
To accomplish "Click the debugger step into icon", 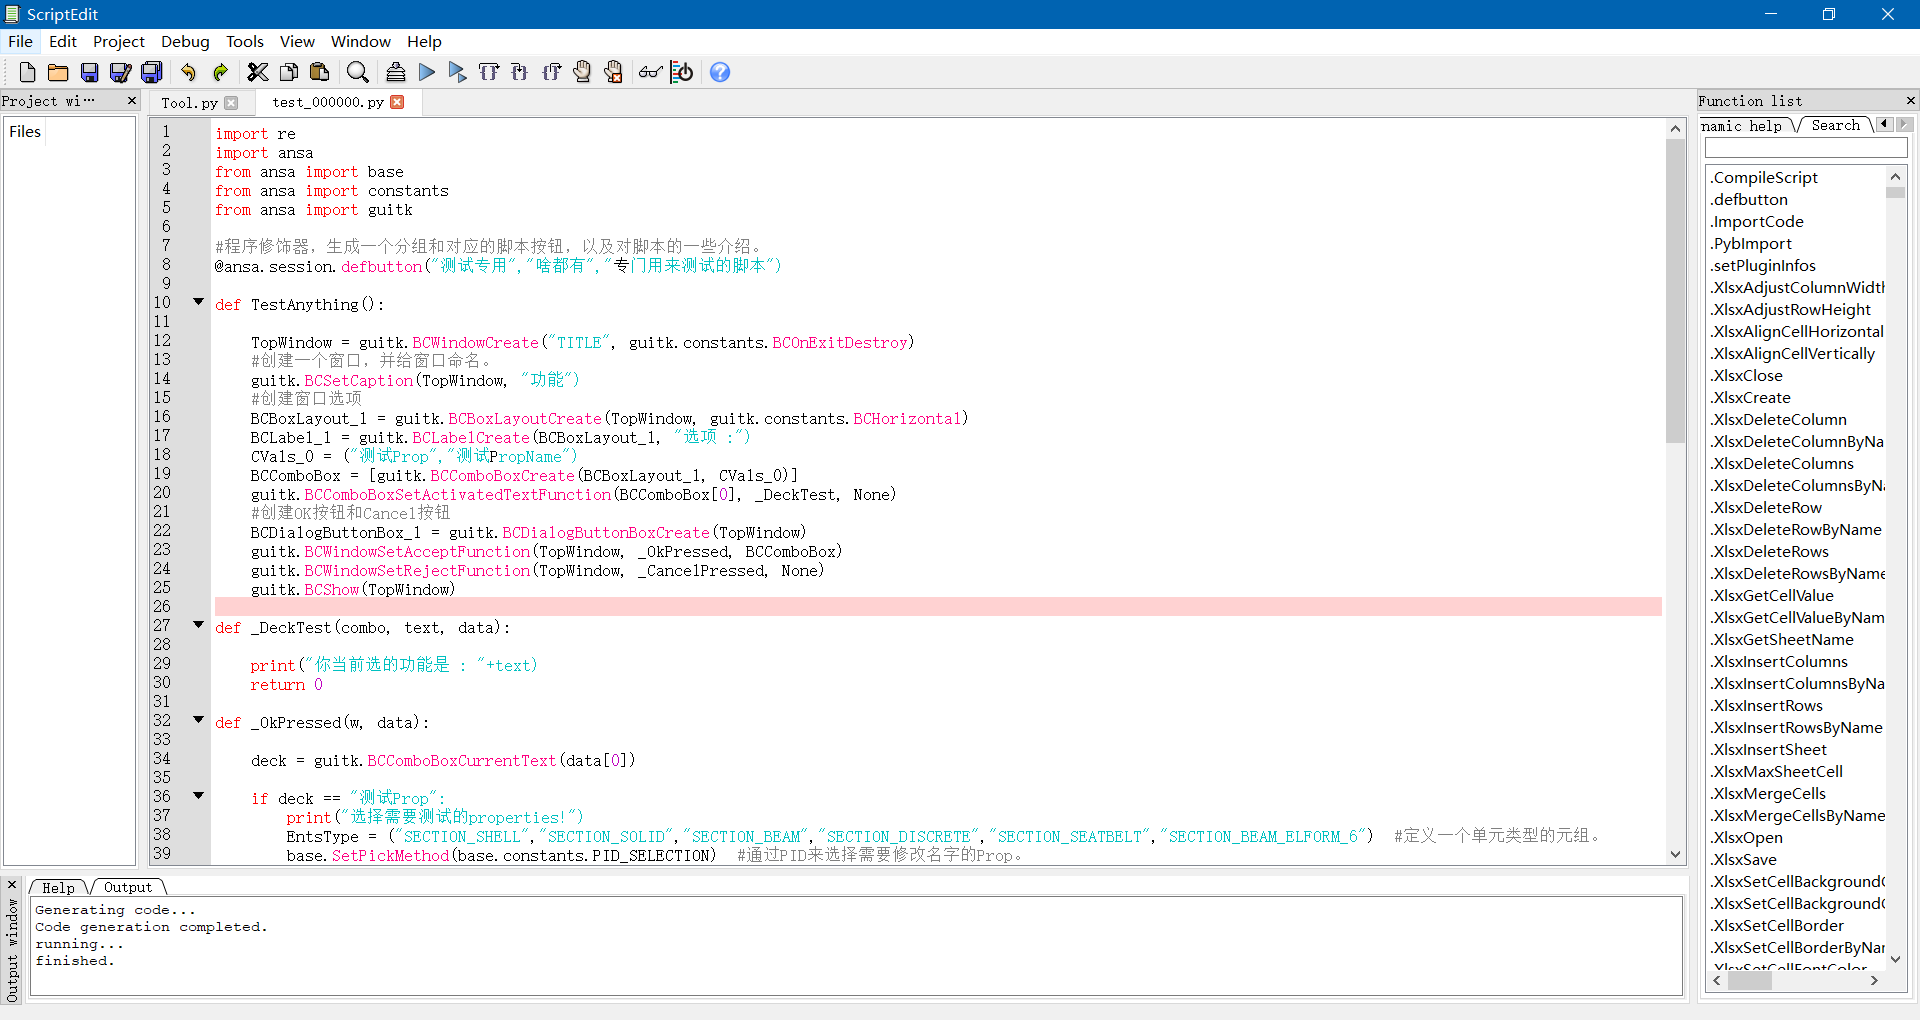I will click(520, 72).
